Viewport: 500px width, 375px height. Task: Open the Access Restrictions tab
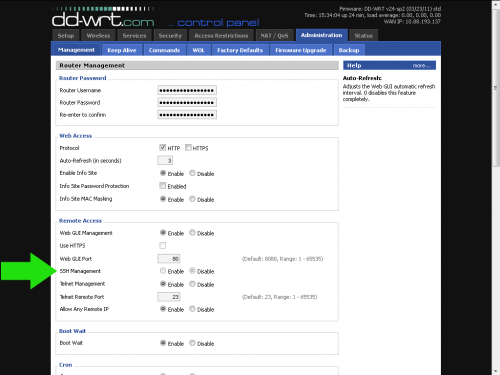221,36
